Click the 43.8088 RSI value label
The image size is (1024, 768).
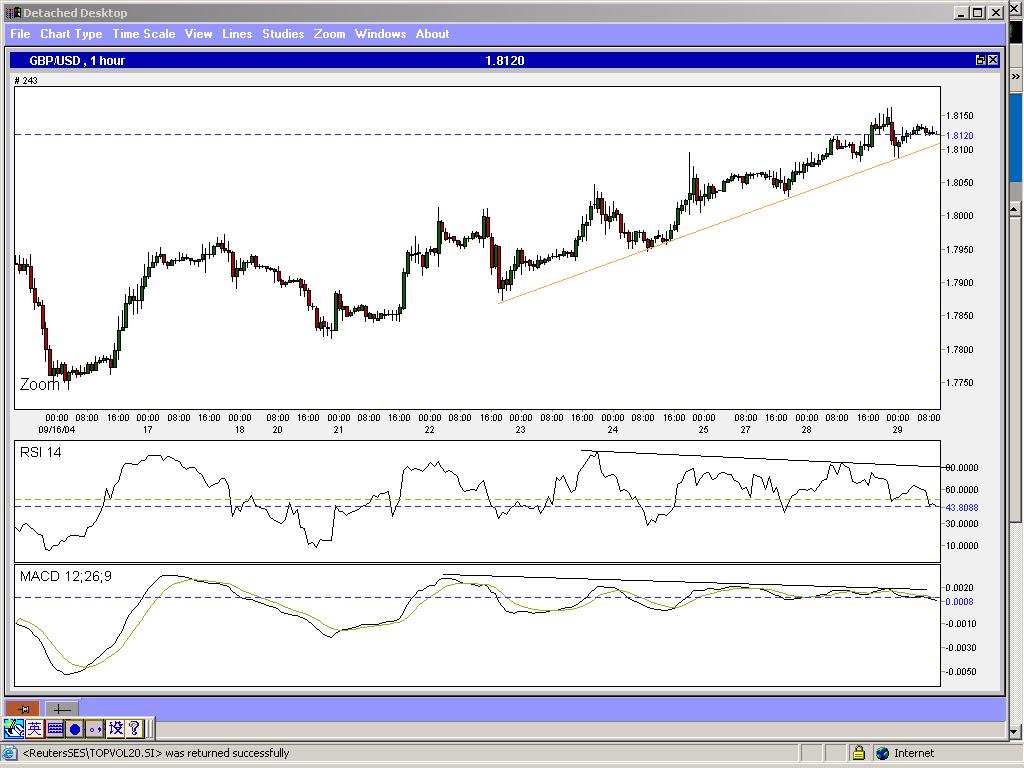tap(962, 507)
